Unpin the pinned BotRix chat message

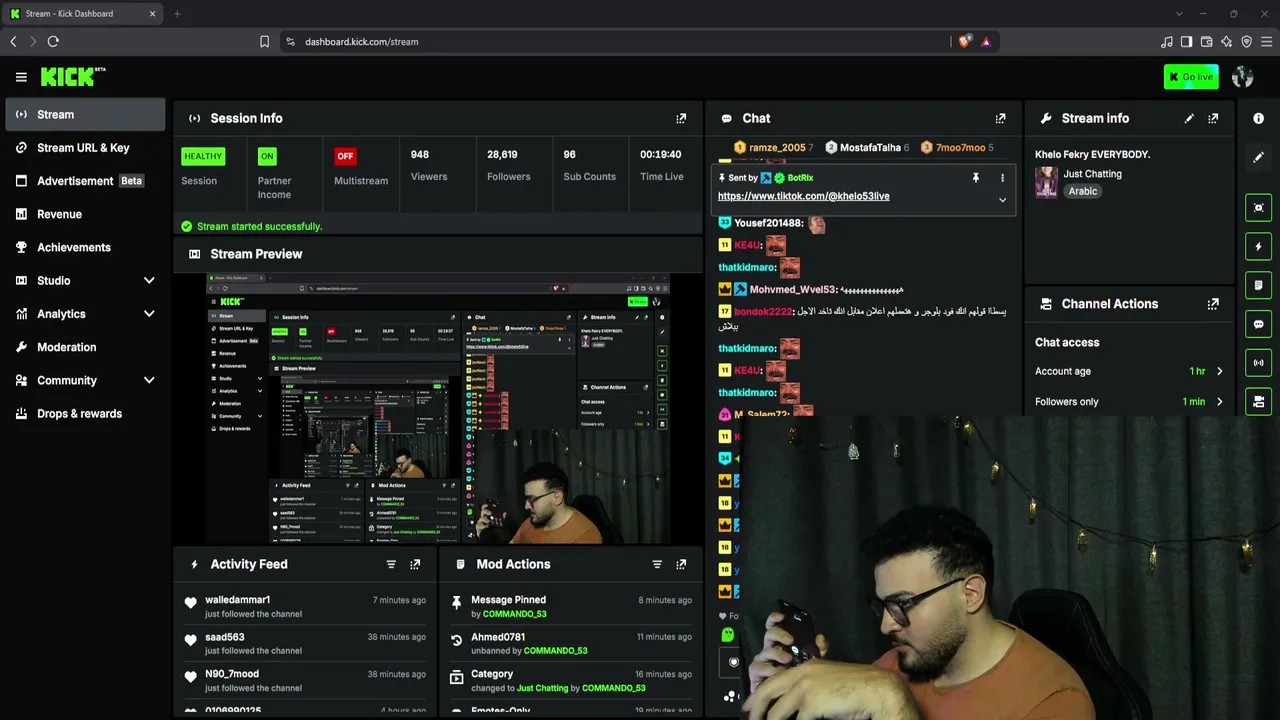975,178
